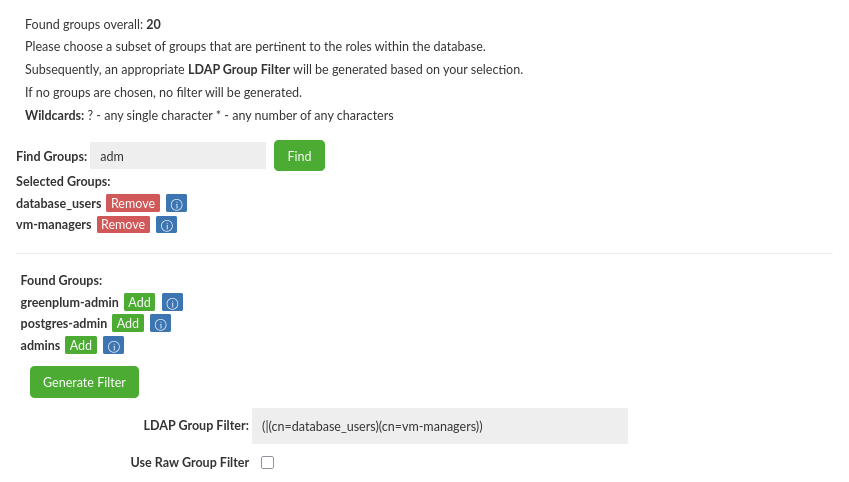The image size is (849, 482).
Task: Add the admins group
Action: [81, 345]
